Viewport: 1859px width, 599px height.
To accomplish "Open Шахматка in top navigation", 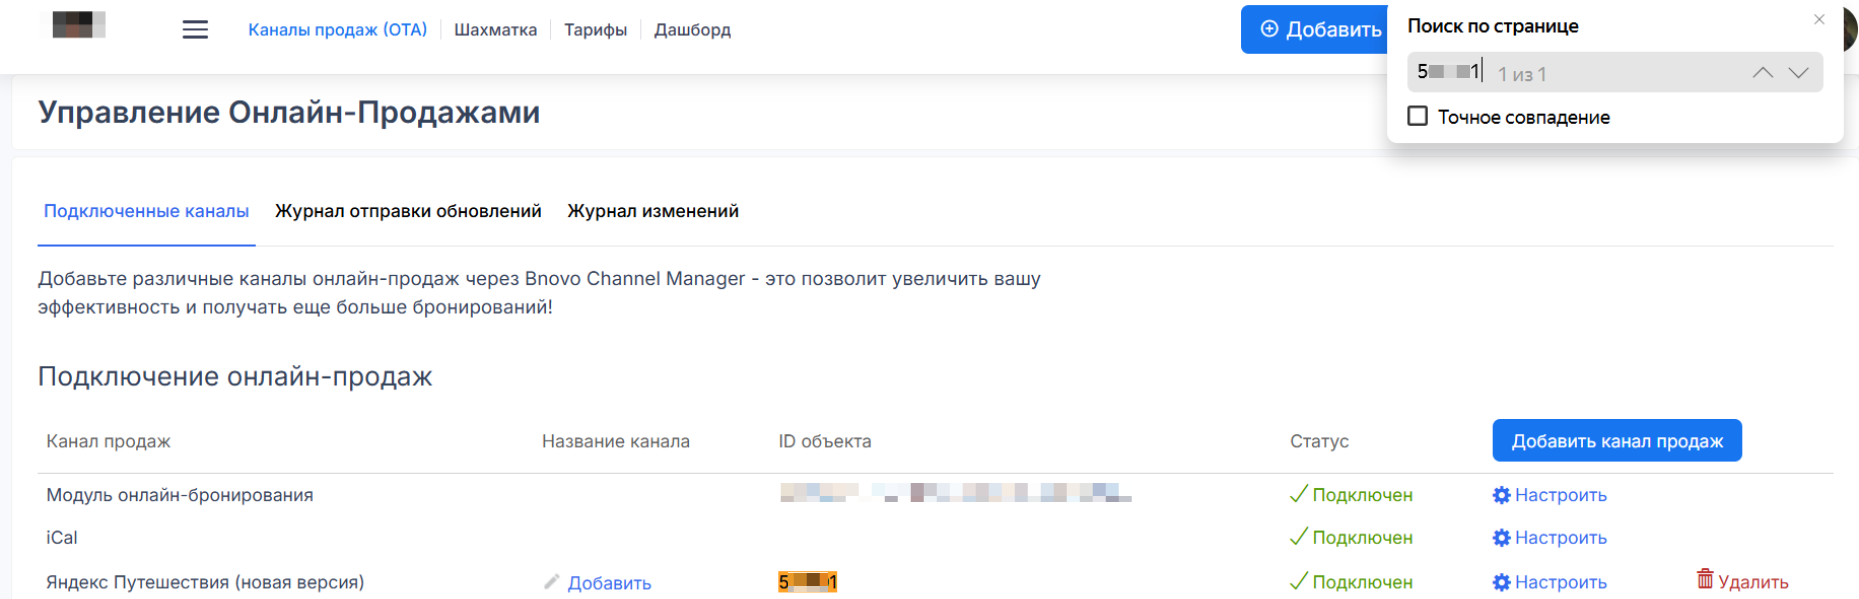I will pos(495,30).
